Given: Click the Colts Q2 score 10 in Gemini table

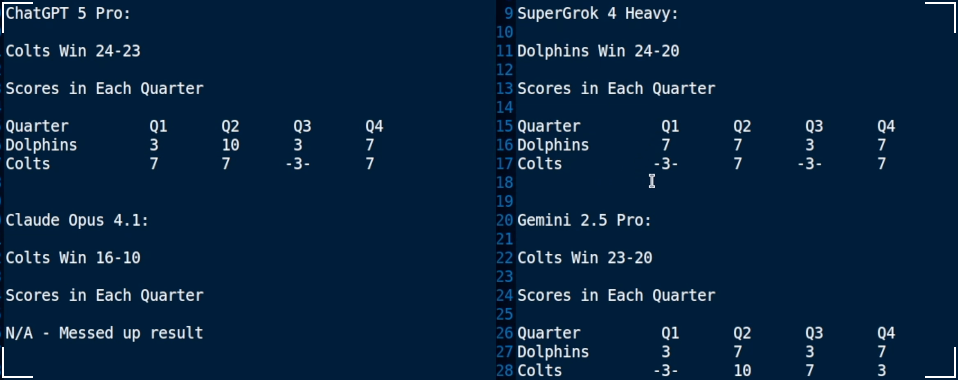Looking at the screenshot, I should (742, 371).
